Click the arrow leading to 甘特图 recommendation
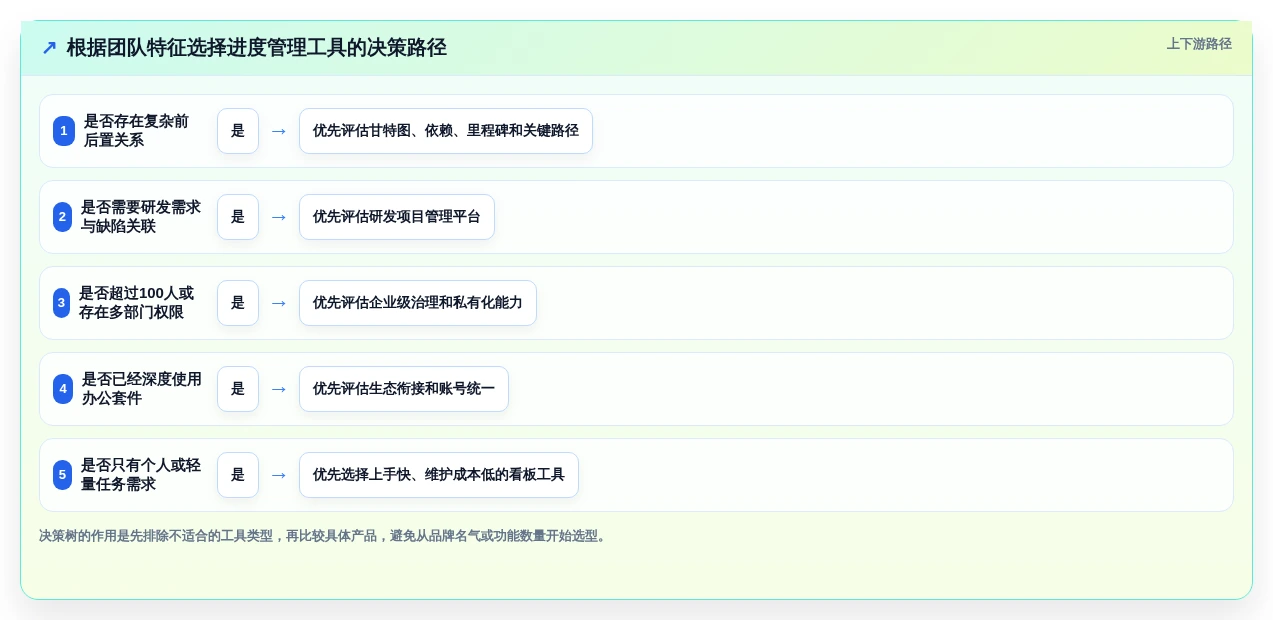 279,131
